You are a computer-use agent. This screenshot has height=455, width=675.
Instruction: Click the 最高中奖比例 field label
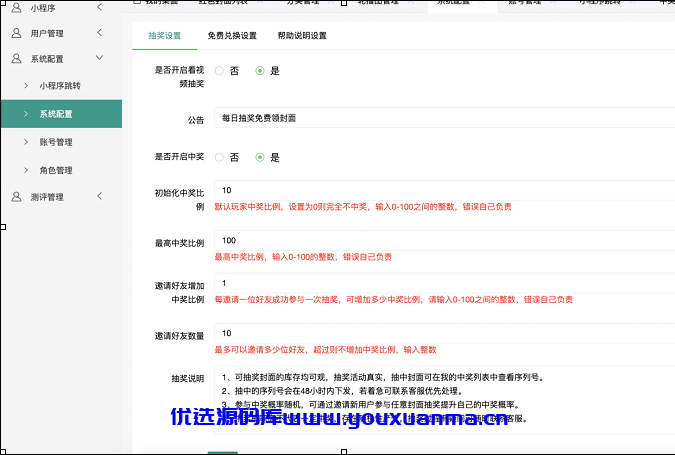pos(179,243)
